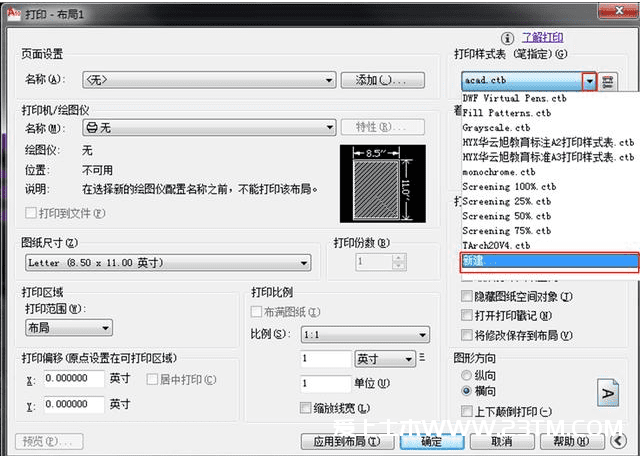
Task: Click the AutoCAD icon in the title bar
Action: 14,14
